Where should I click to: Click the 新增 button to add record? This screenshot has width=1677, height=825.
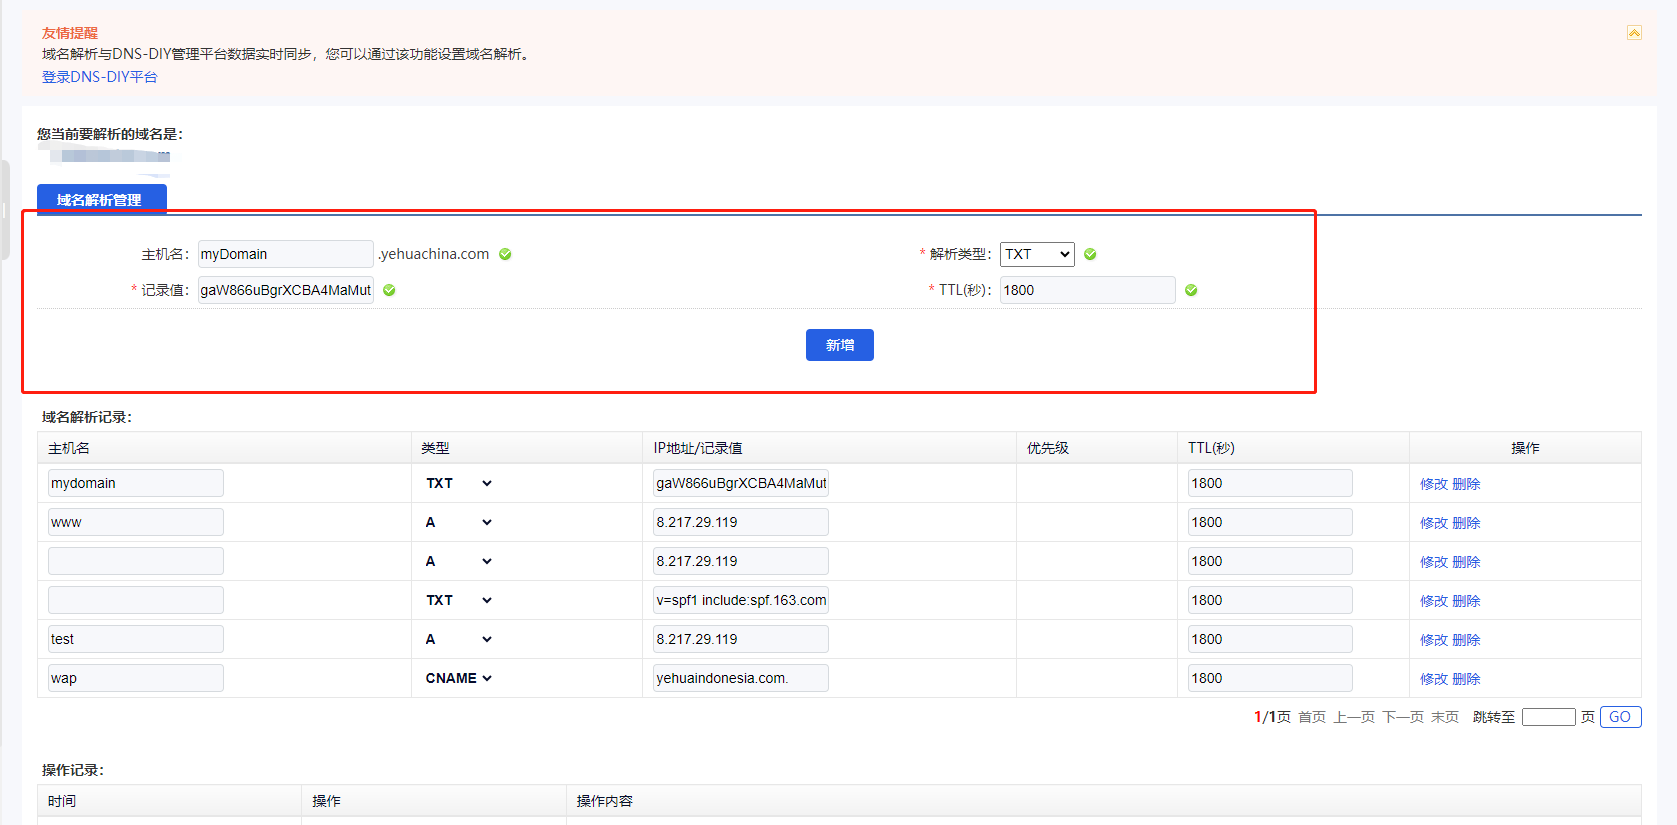tap(839, 345)
